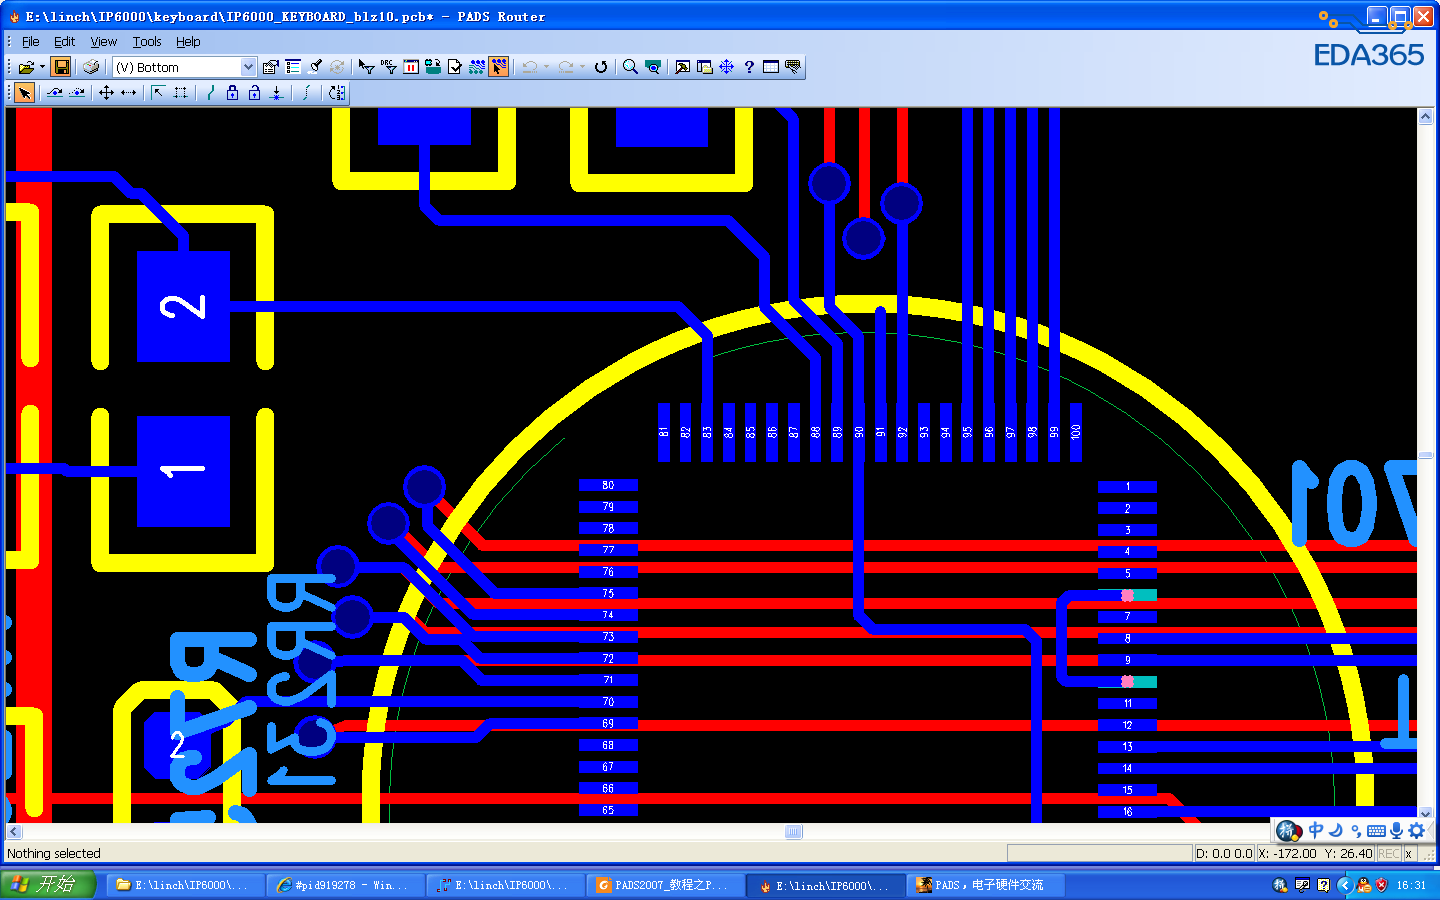The width and height of the screenshot is (1440, 900).
Task: Click the document with checkmark icon
Action: coord(455,67)
